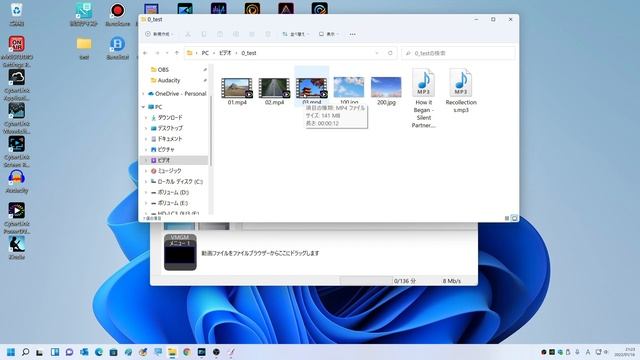Click the Share icon in Explorer toolbar
The height and width of the screenshot is (360, 640).
click(x=252, y=34)
